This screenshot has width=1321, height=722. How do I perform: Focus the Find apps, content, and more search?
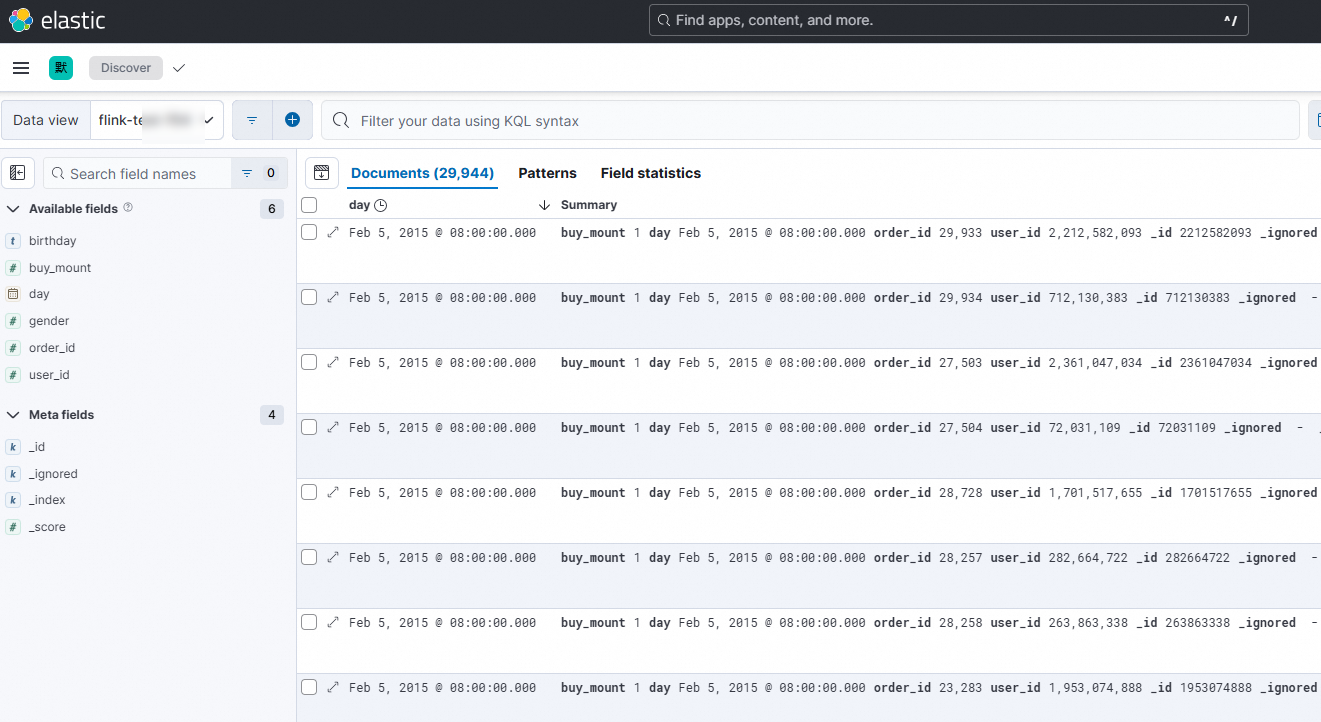coord(949,20)
